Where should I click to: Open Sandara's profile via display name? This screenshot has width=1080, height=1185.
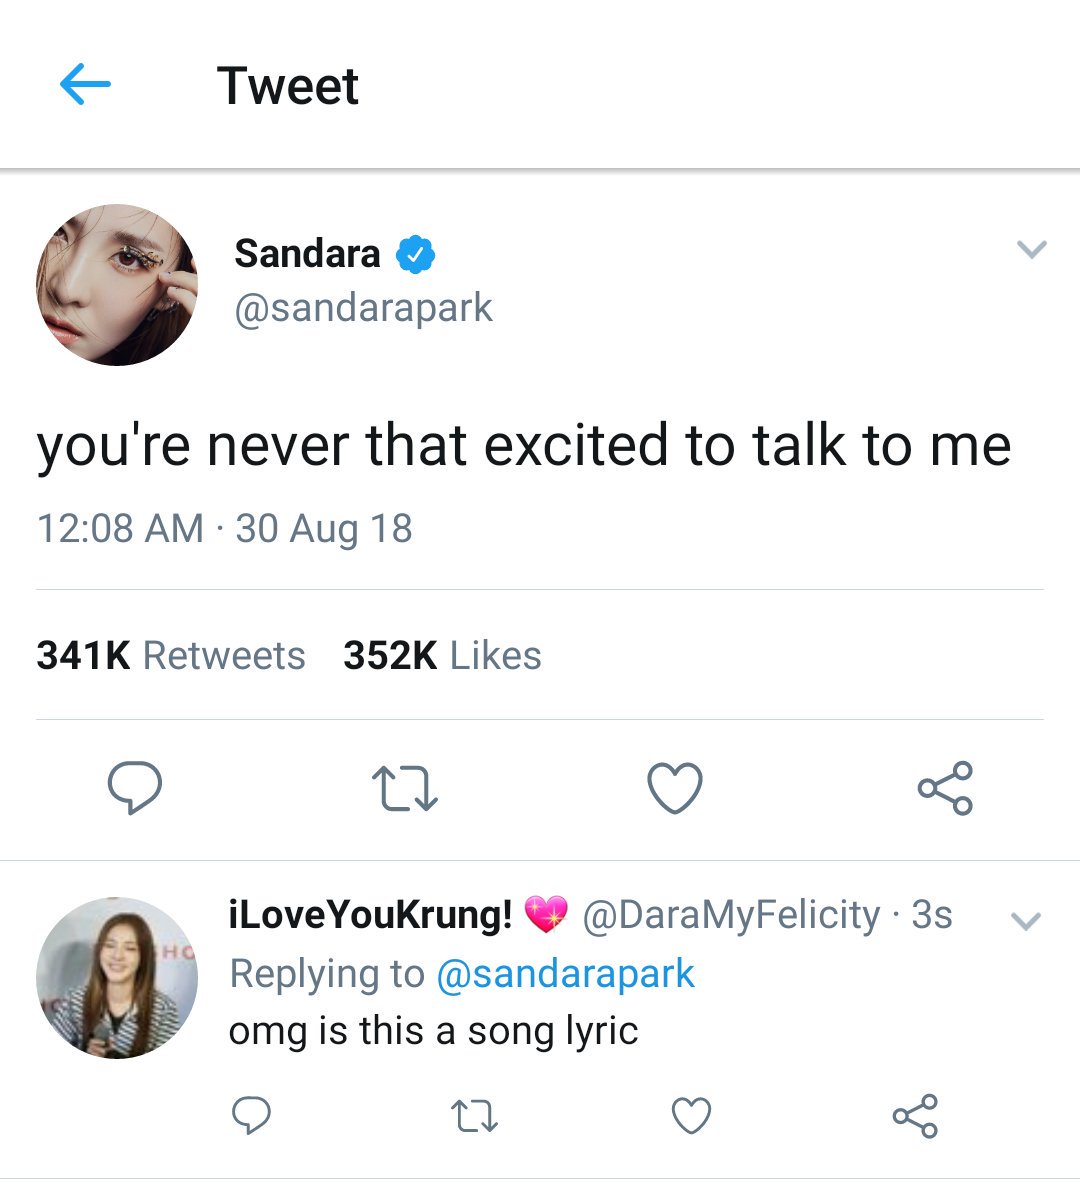307,253
